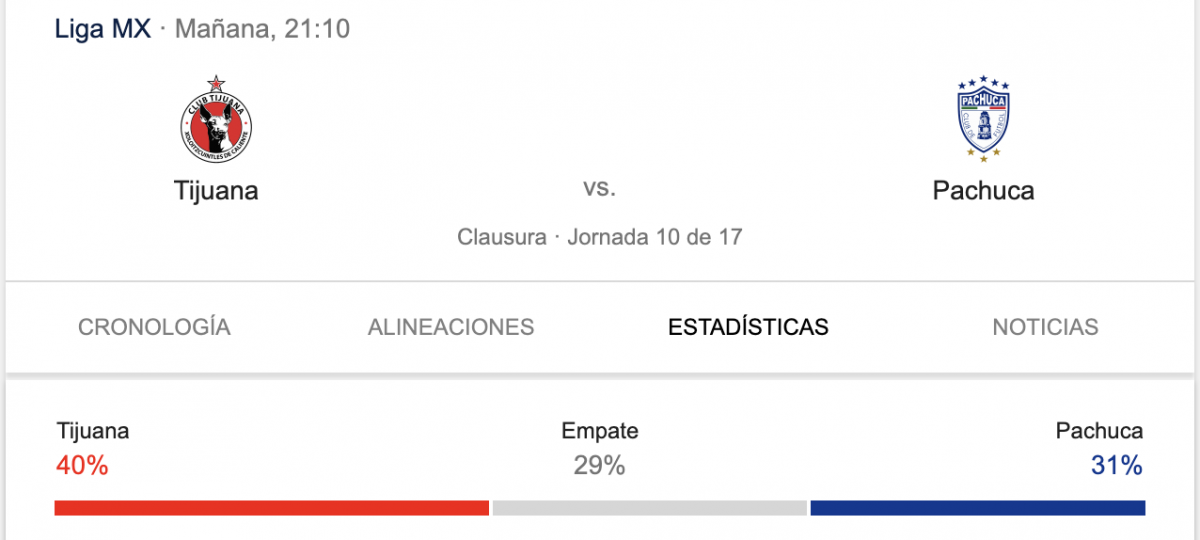Image resolution: width=1200 pixels, height=540 pixels.
Task: Go to the Noticias tab
Action: 1045,327
